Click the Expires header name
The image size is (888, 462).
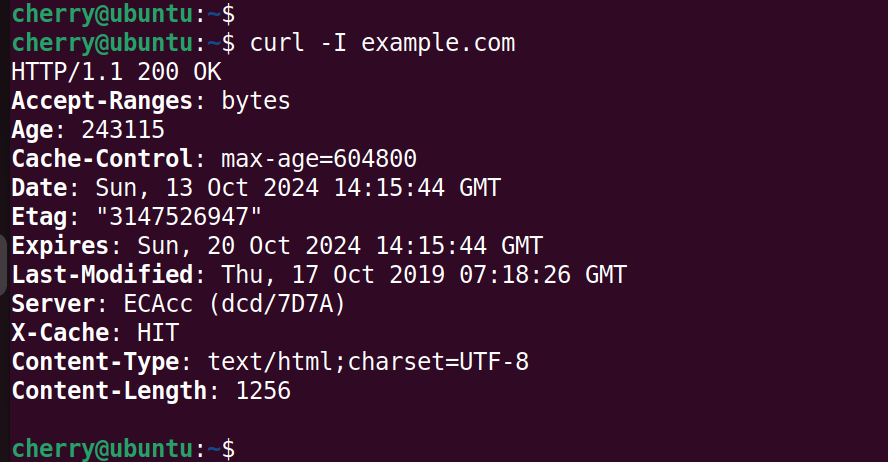60,246
